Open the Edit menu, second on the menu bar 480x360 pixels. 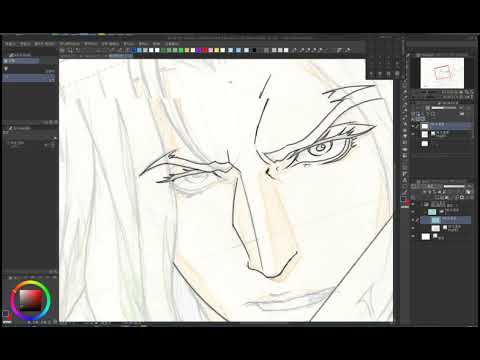click(x=26, y=44)
